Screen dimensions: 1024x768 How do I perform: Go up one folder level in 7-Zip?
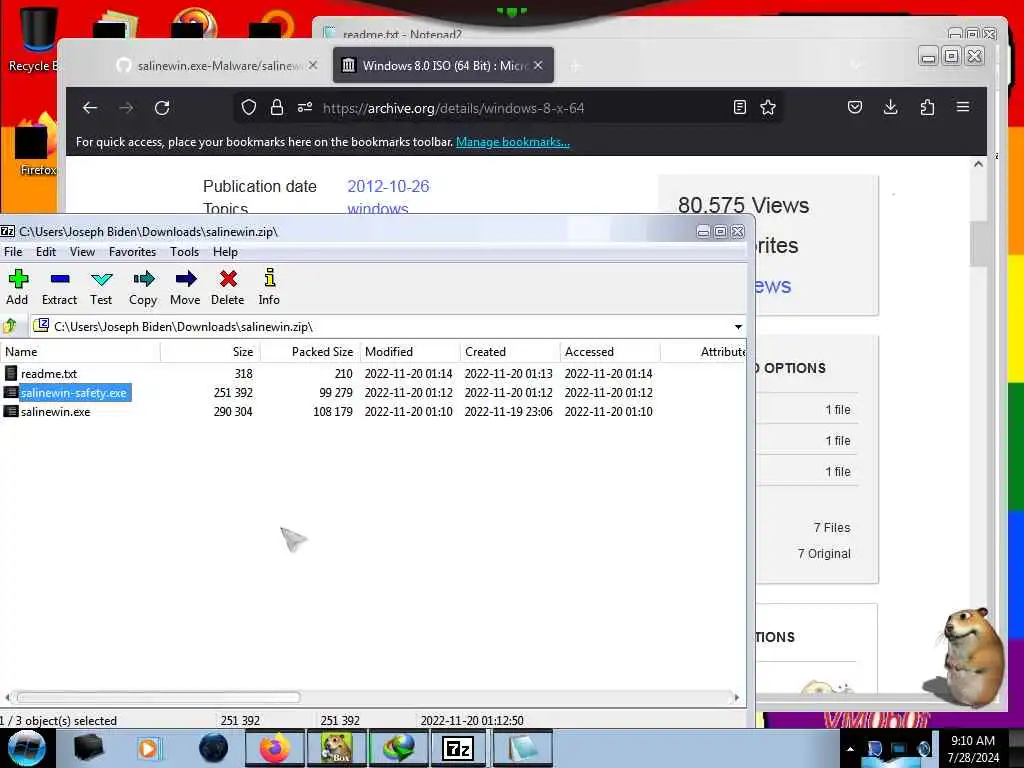coord(10,325)
